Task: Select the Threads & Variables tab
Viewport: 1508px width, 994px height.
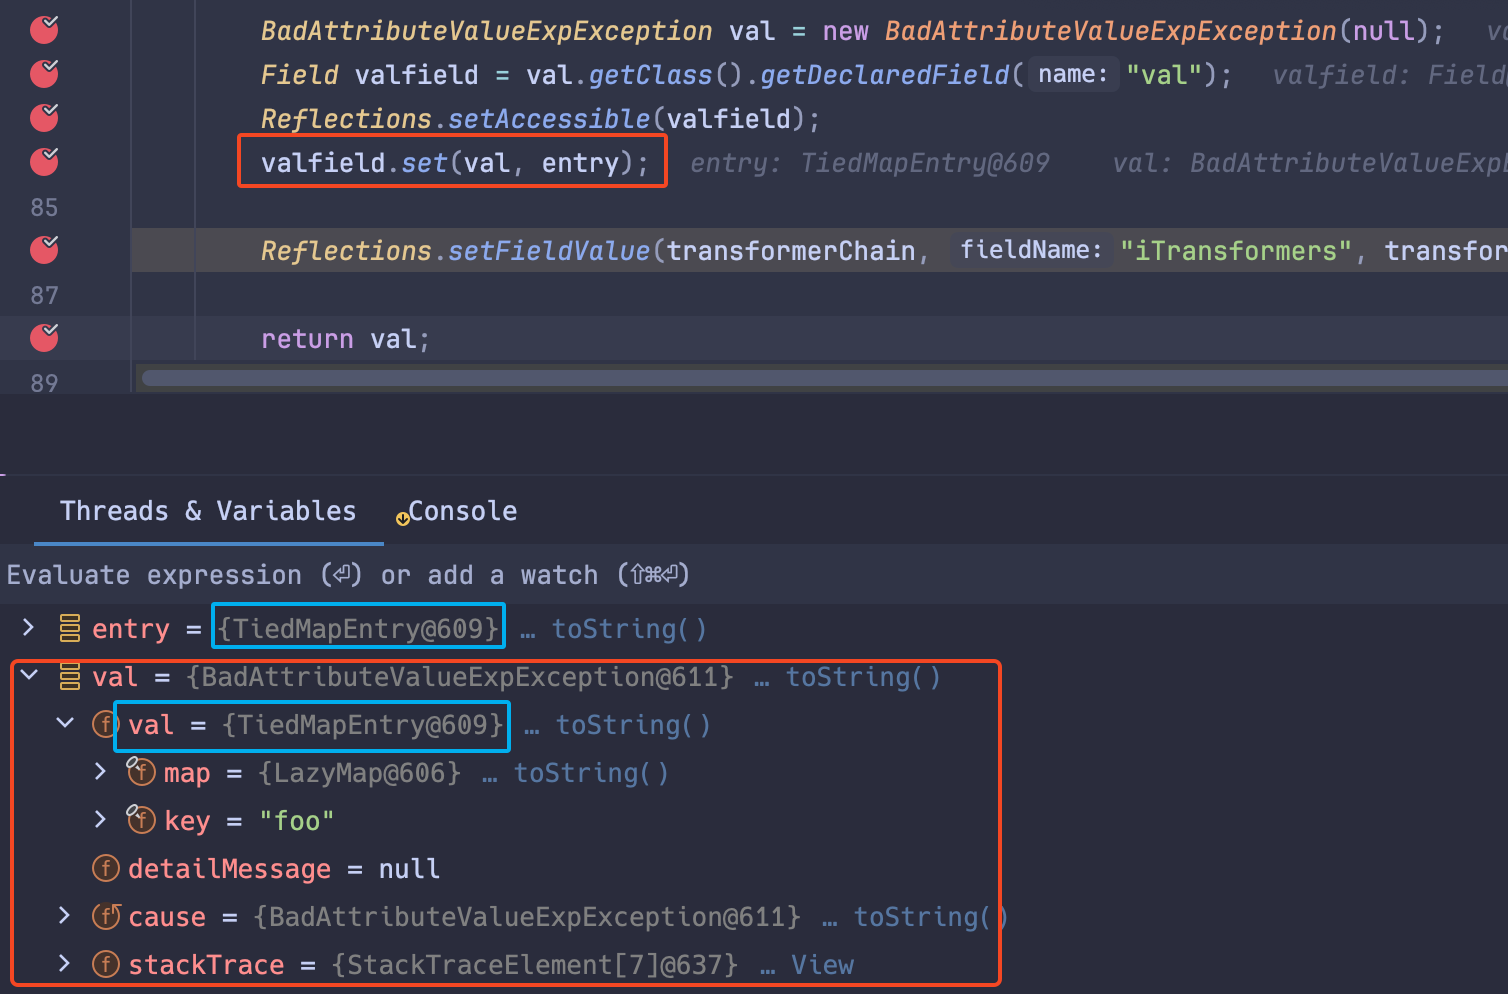Action: [207, 511]
